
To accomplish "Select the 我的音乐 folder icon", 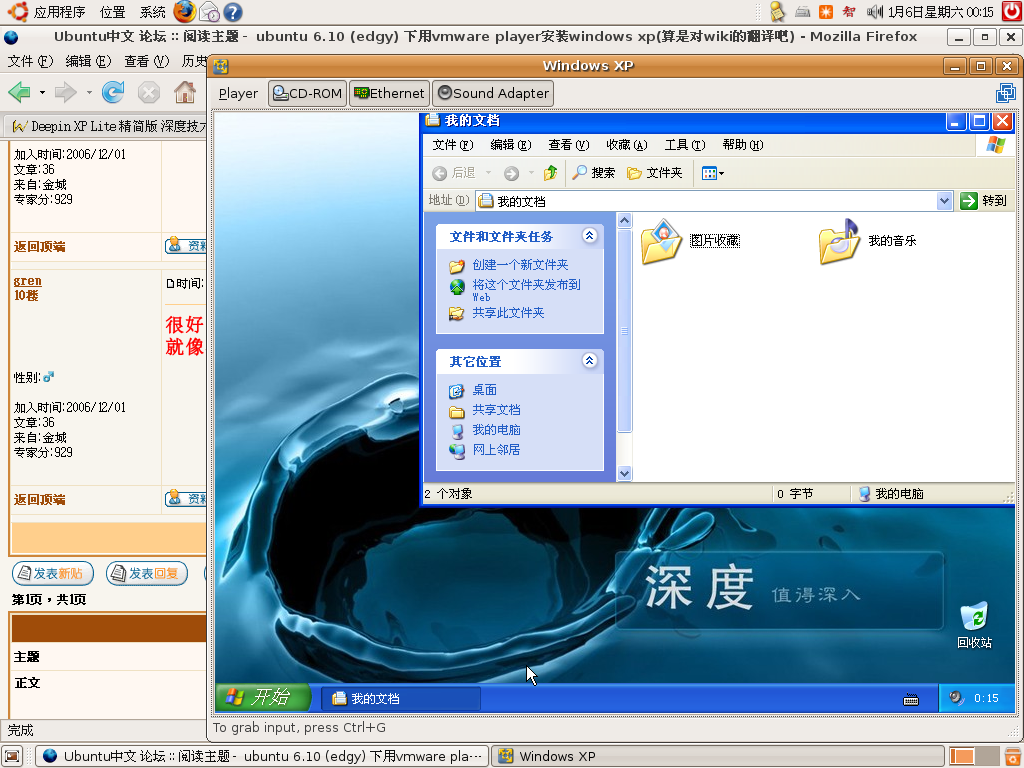I will click(x=839, y=242).
